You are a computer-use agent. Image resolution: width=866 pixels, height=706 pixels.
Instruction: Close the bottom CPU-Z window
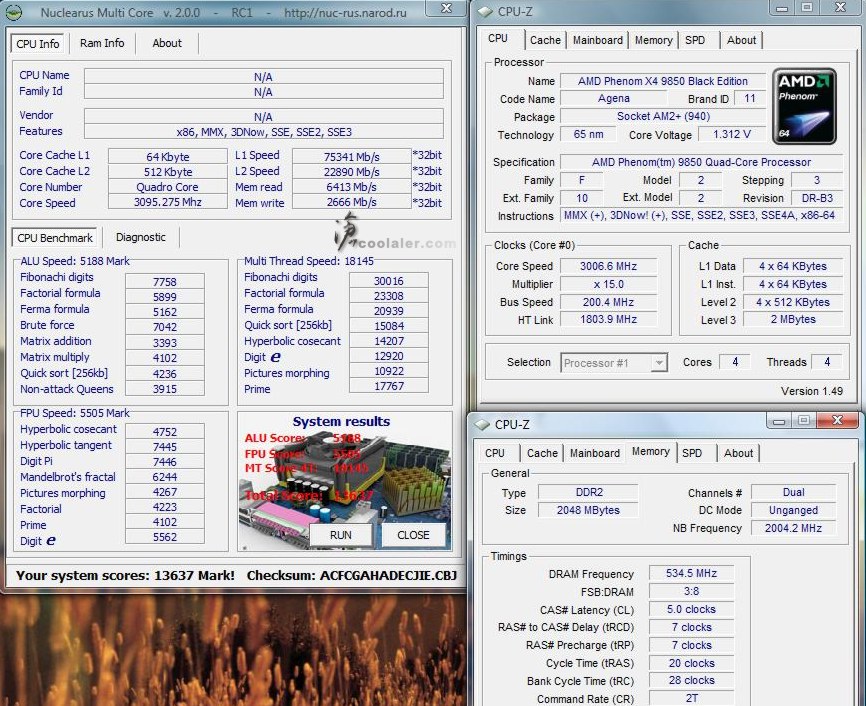[837, 420]
